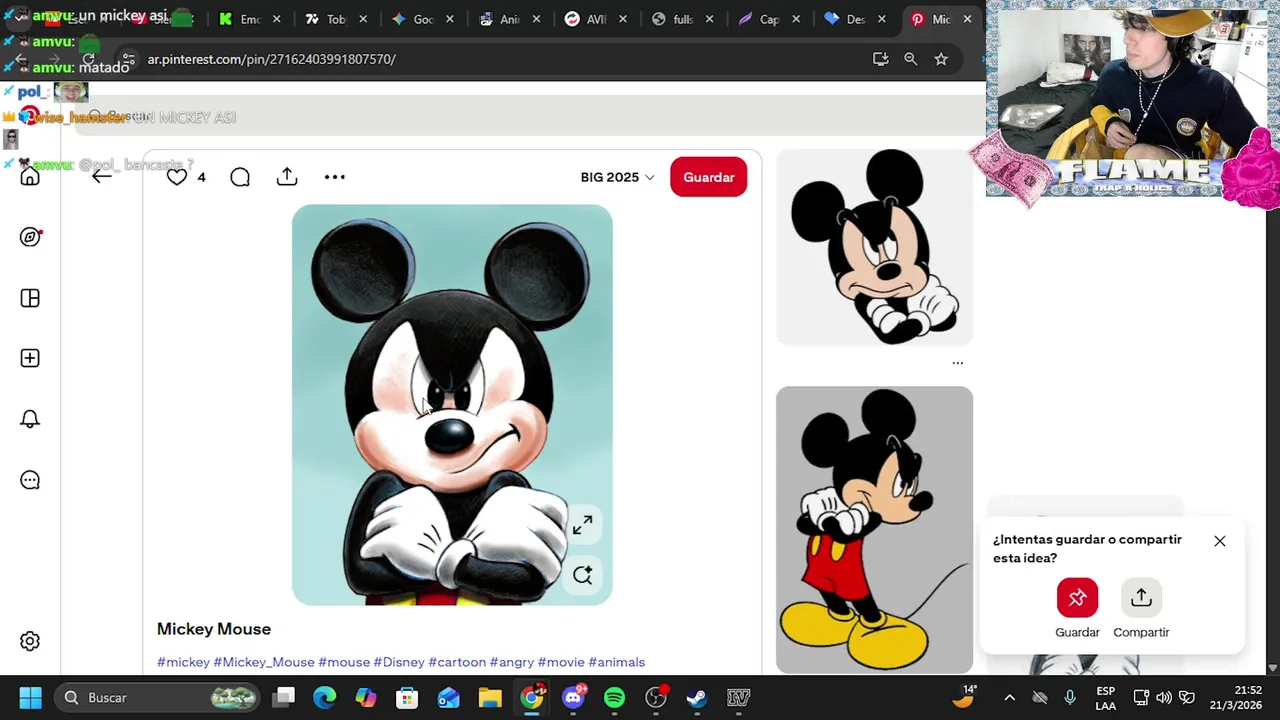Open volume control in system tray
Viewport: 1280px width, 720px height.
[1164, 698]
